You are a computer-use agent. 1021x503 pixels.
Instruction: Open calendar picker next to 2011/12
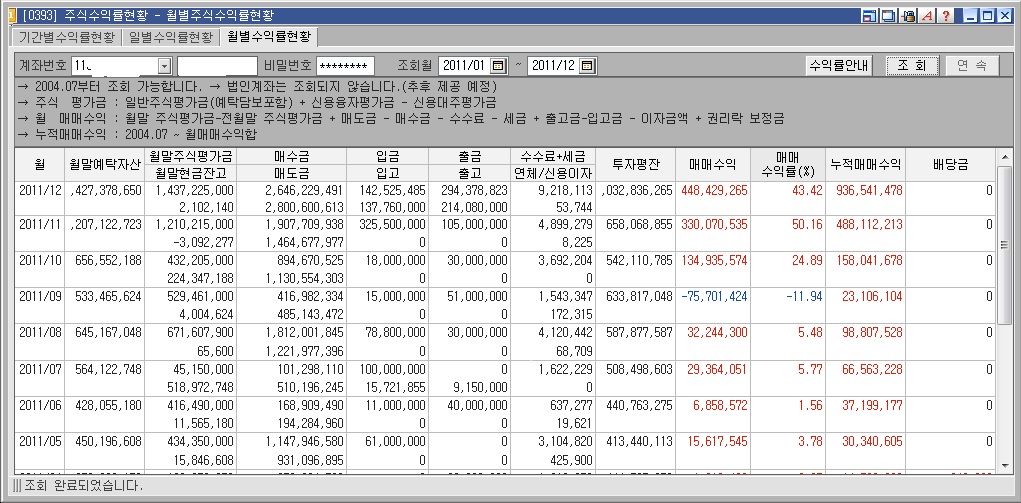(x=587, y=66)
